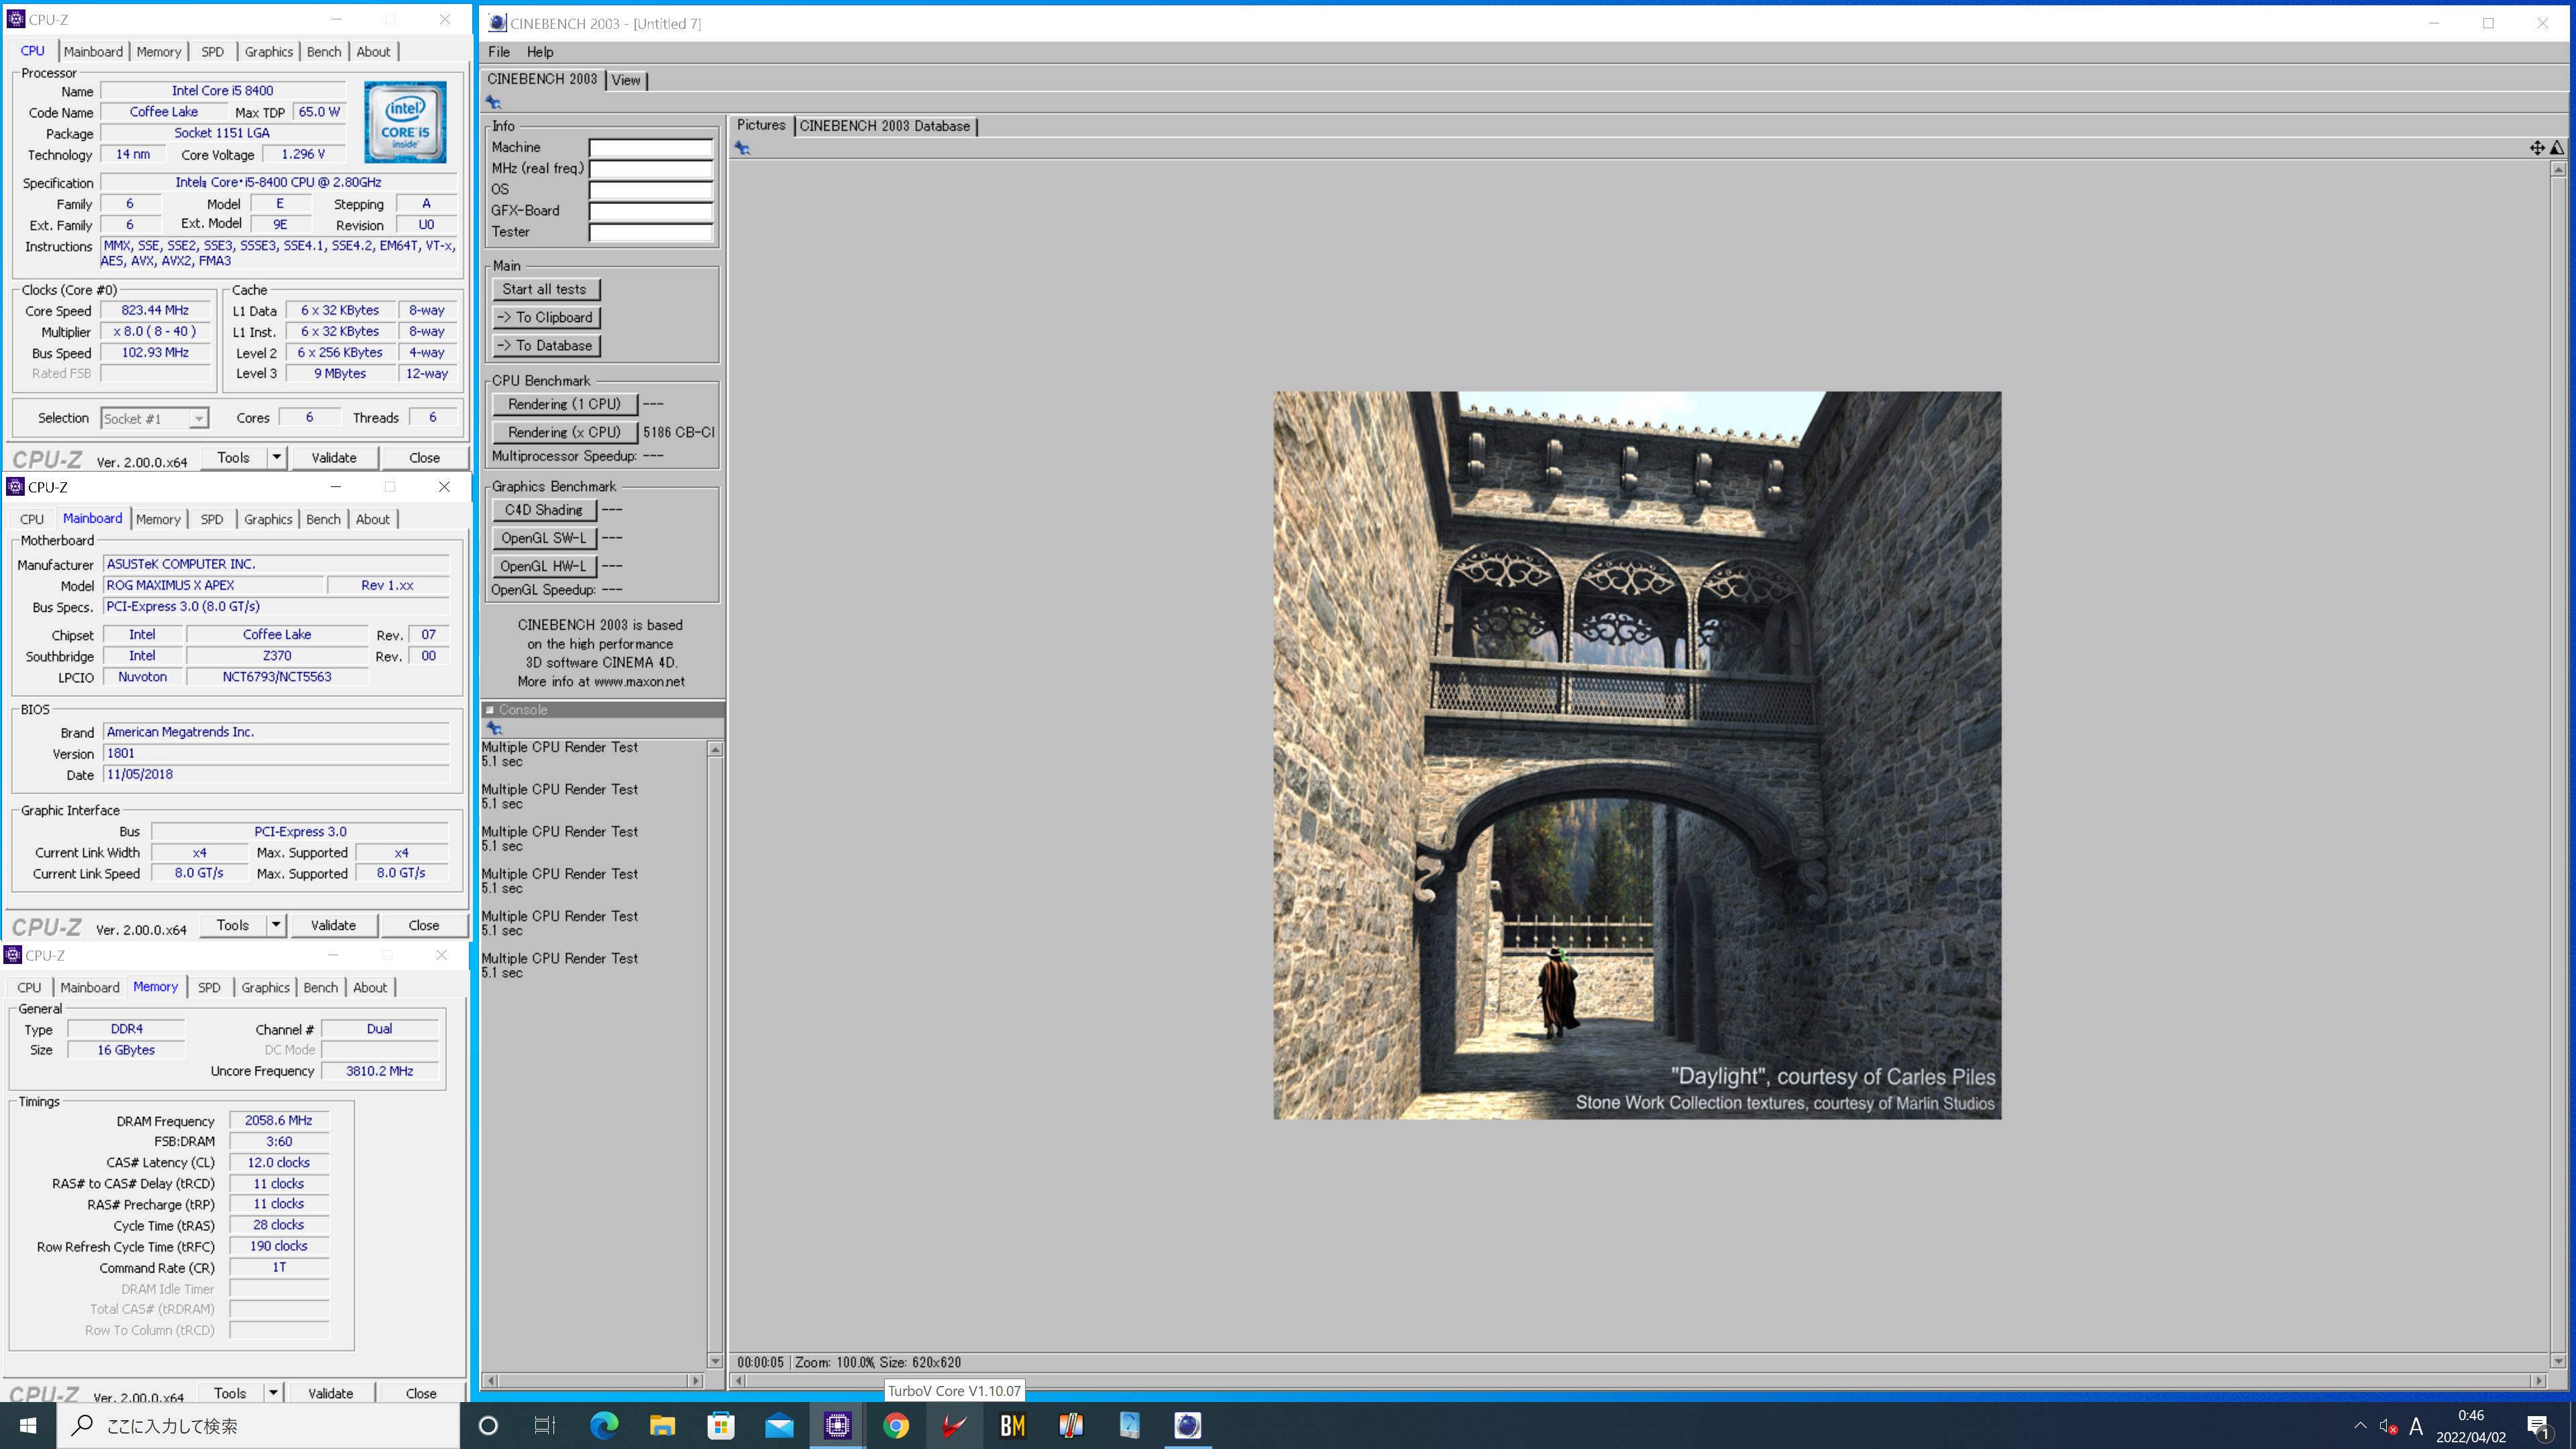
Task: Click Start all tests button
Action: 545,289
